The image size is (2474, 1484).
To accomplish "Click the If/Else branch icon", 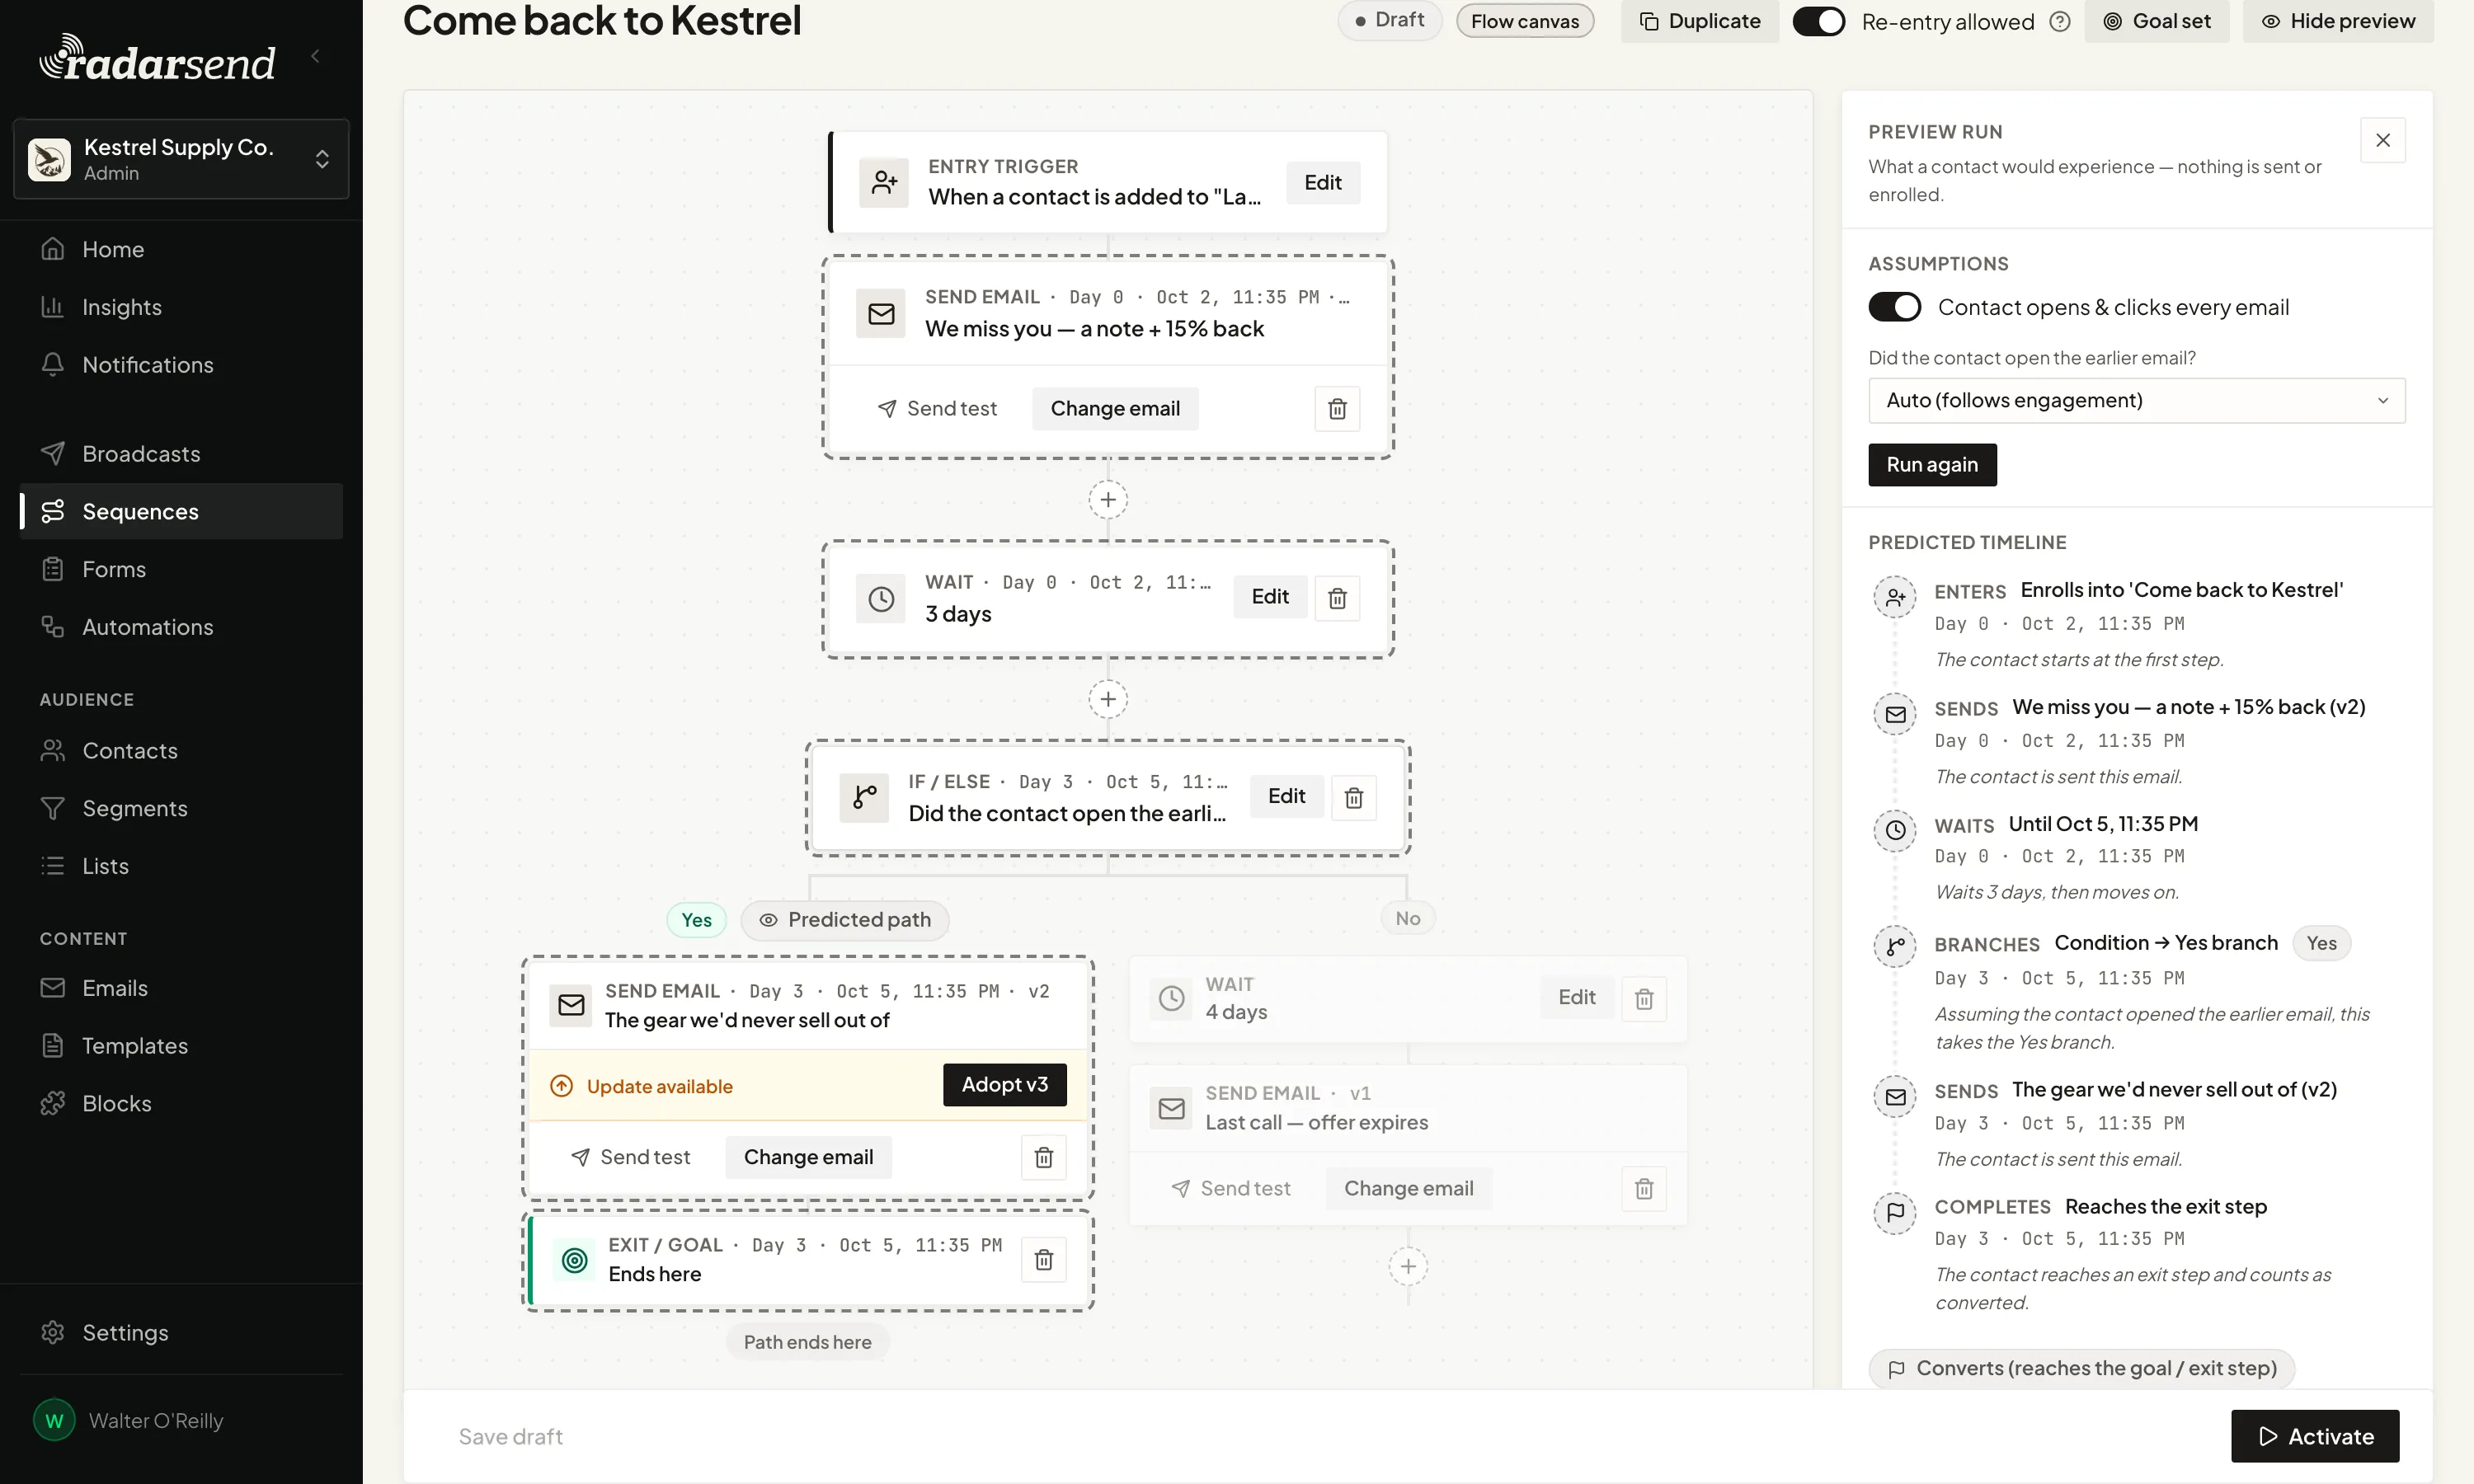I will [864, 798].
